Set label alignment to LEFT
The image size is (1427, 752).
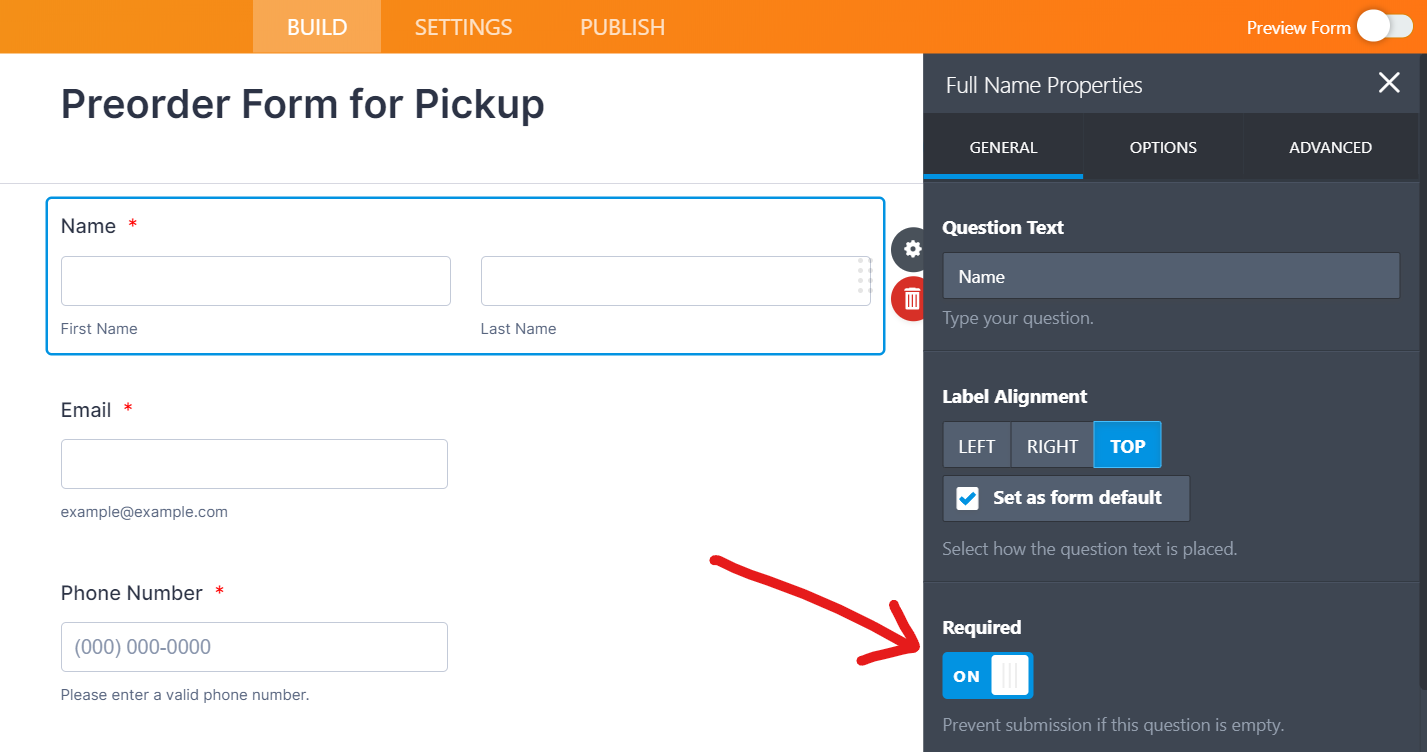coord(976,446)
